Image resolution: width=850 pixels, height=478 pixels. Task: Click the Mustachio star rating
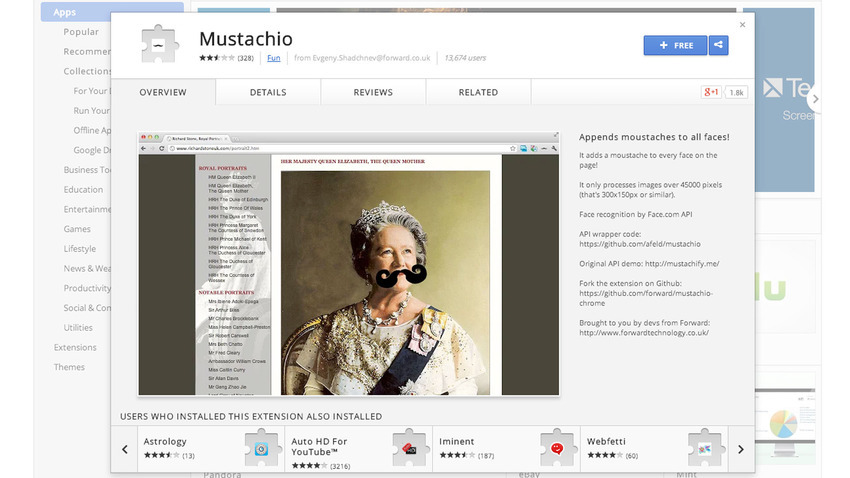(x=216, y=58)
